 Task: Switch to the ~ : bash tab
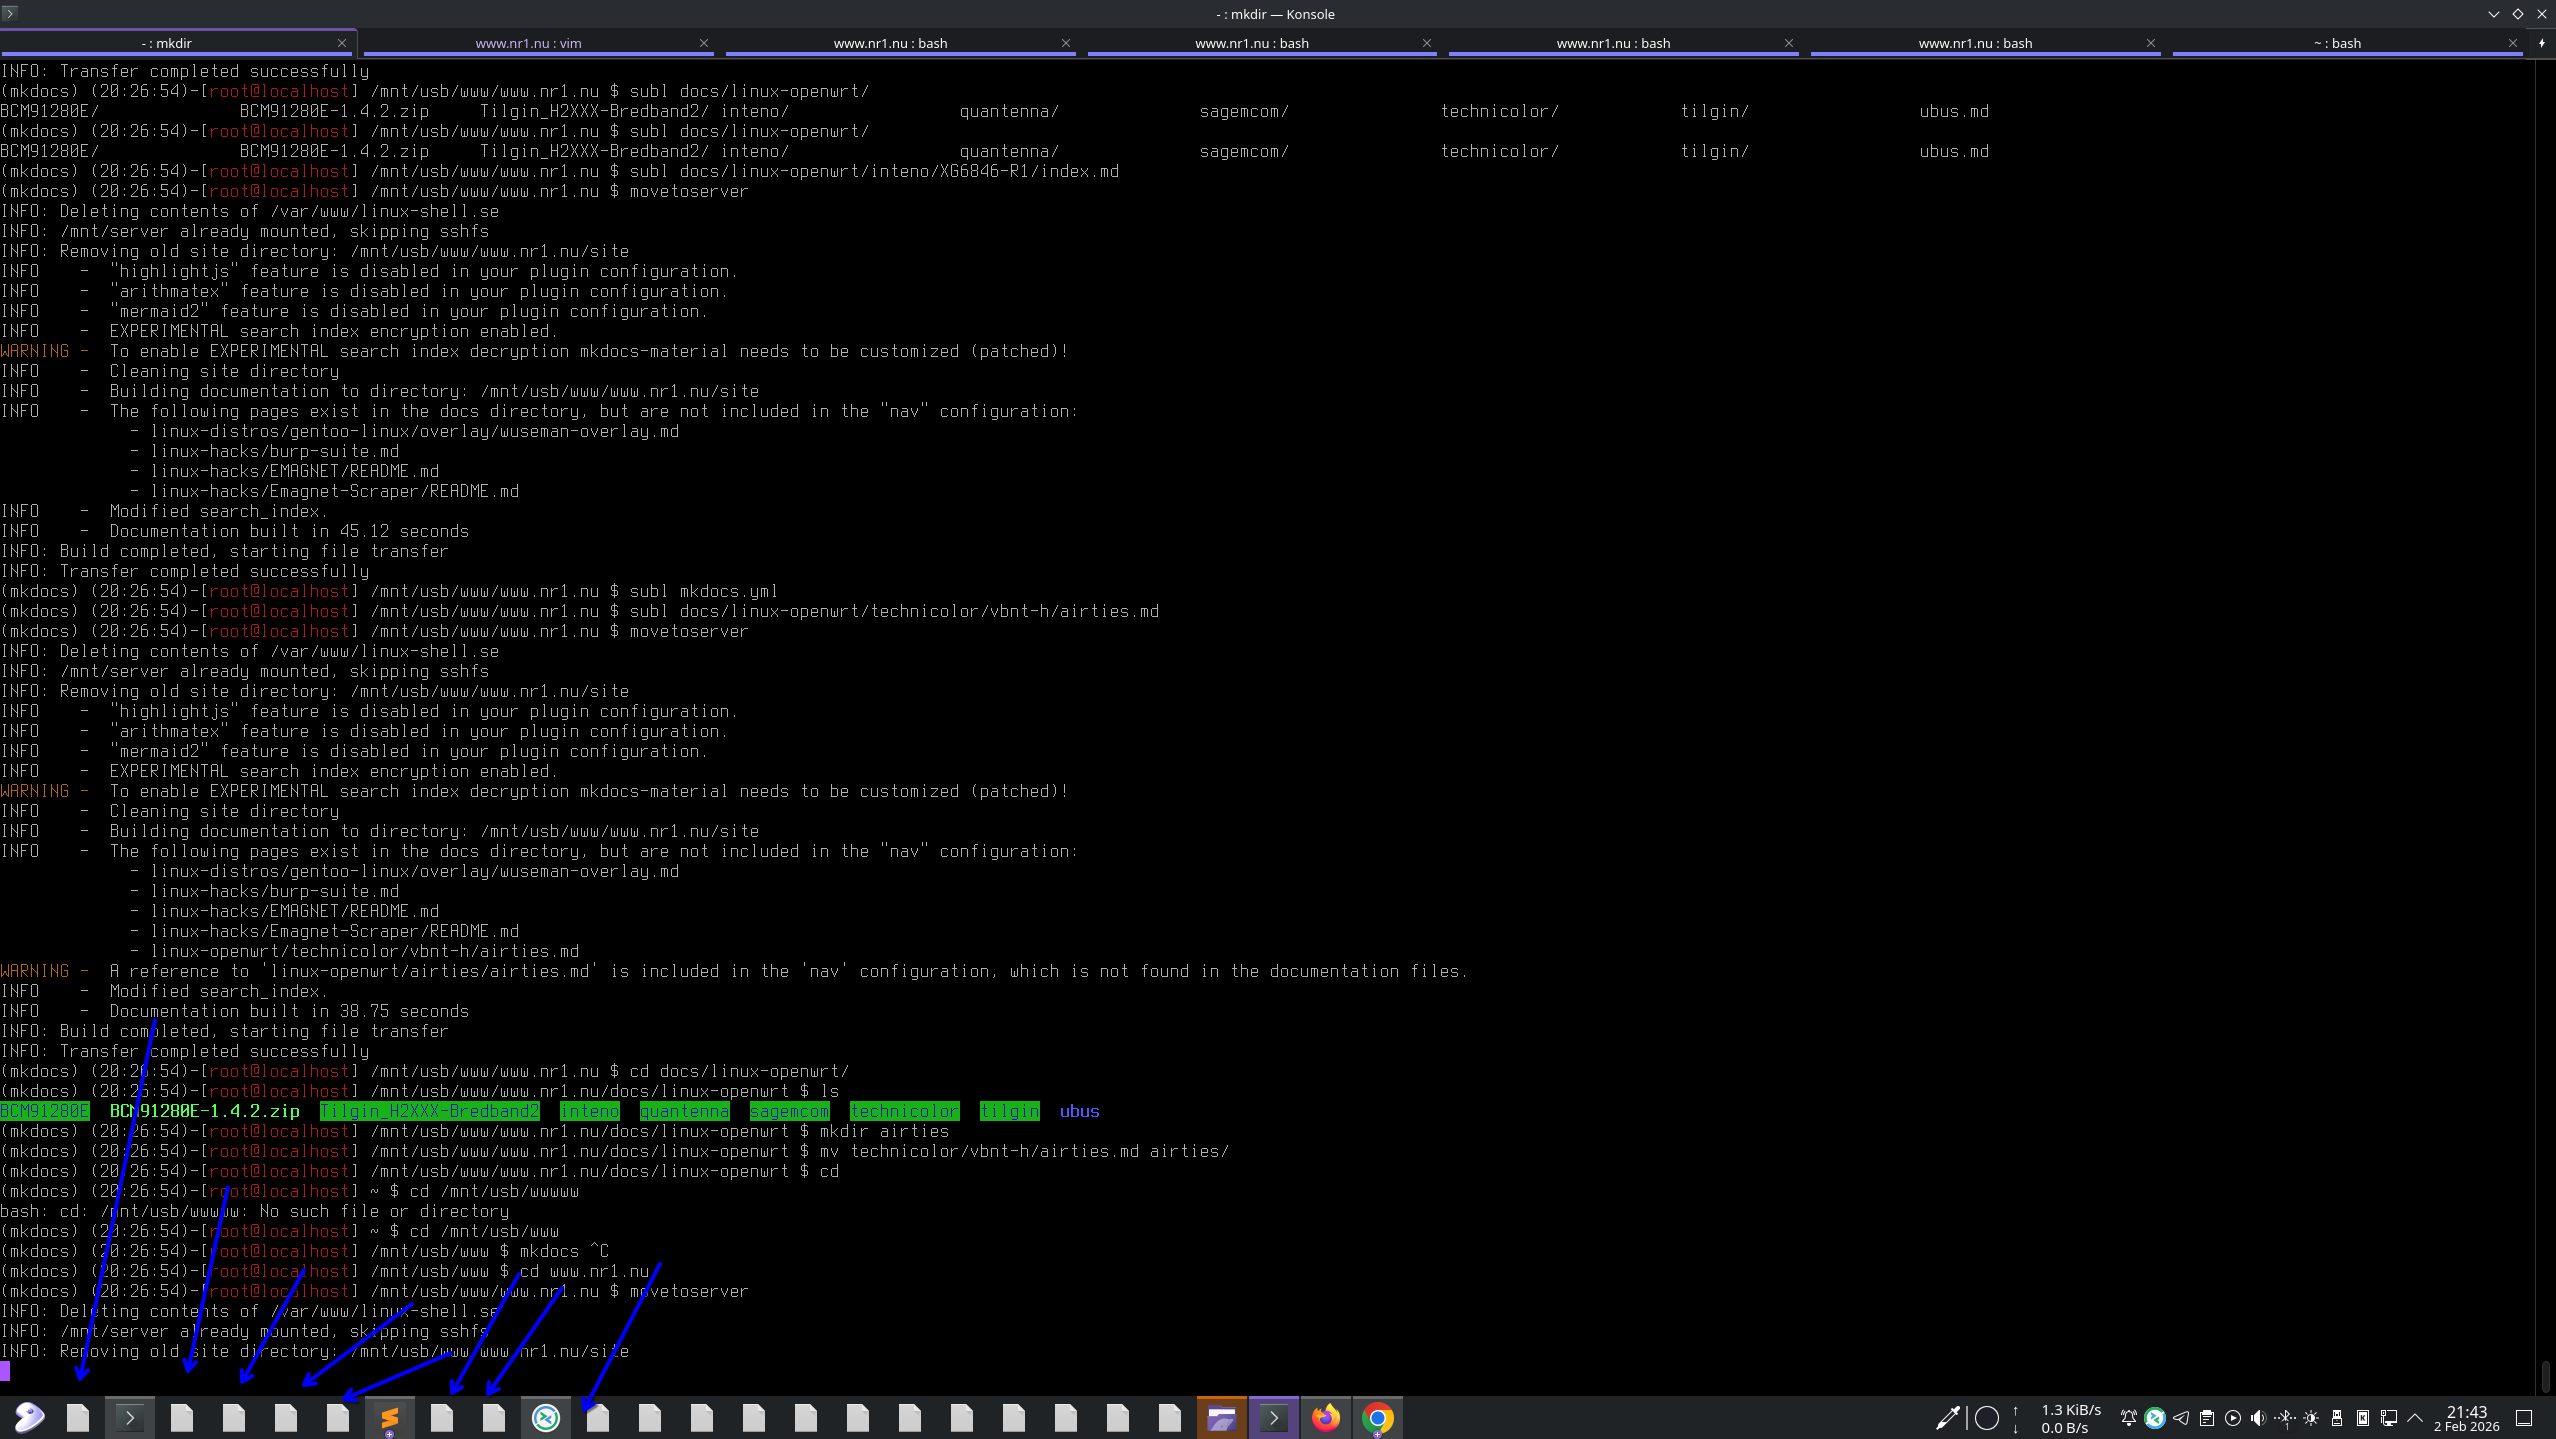2337,43
